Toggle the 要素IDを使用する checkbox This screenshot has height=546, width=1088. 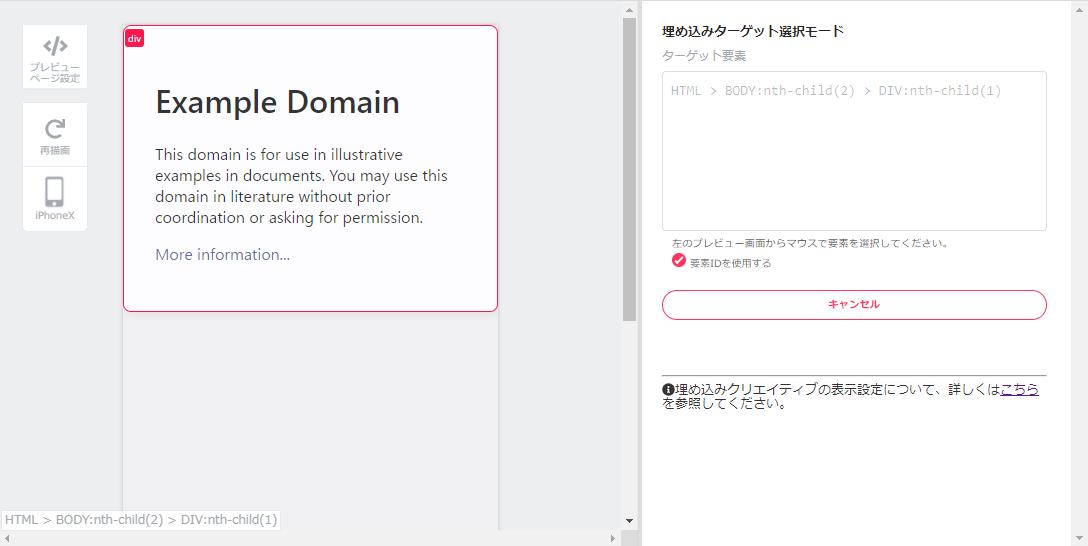(679, 261)
